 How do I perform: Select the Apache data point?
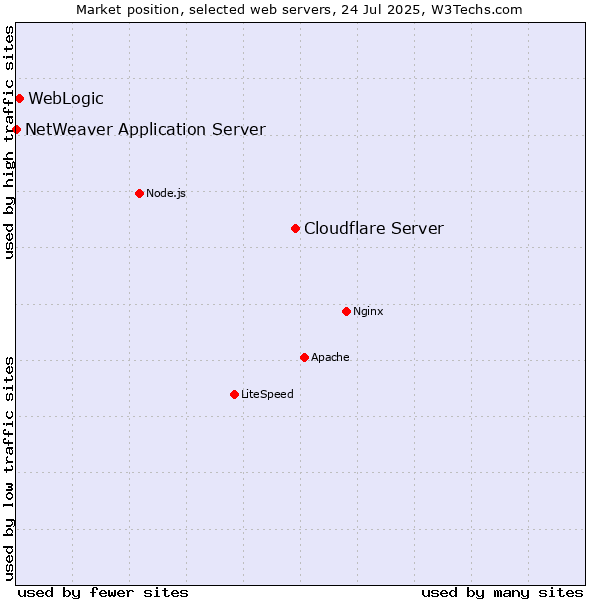pyautogui.click(x=304, y=358)
